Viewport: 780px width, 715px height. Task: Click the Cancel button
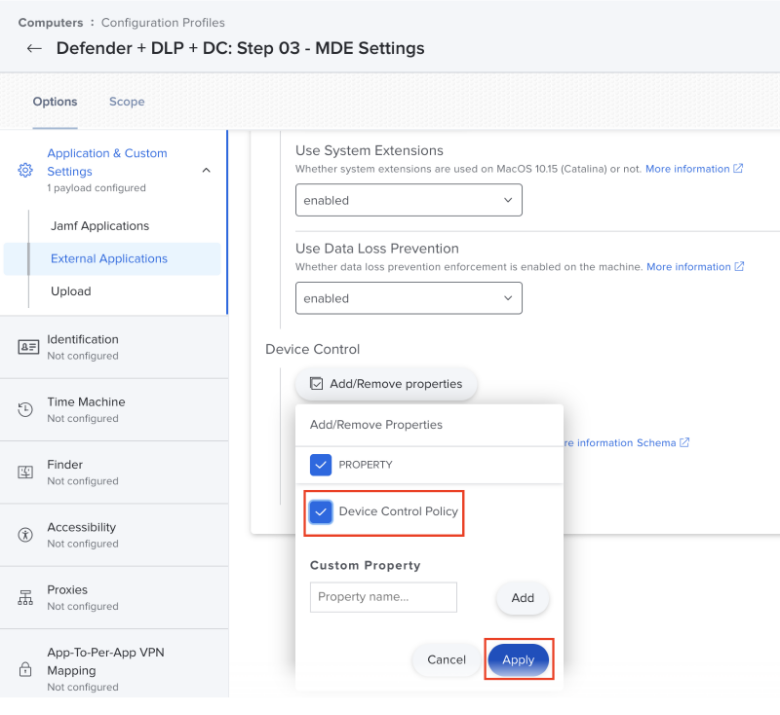pyautogui.click(x=446, y=660)
